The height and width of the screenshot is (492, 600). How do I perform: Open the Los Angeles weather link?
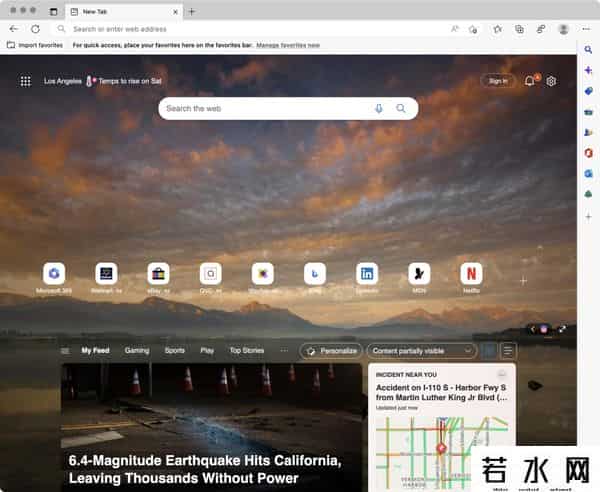63,81
